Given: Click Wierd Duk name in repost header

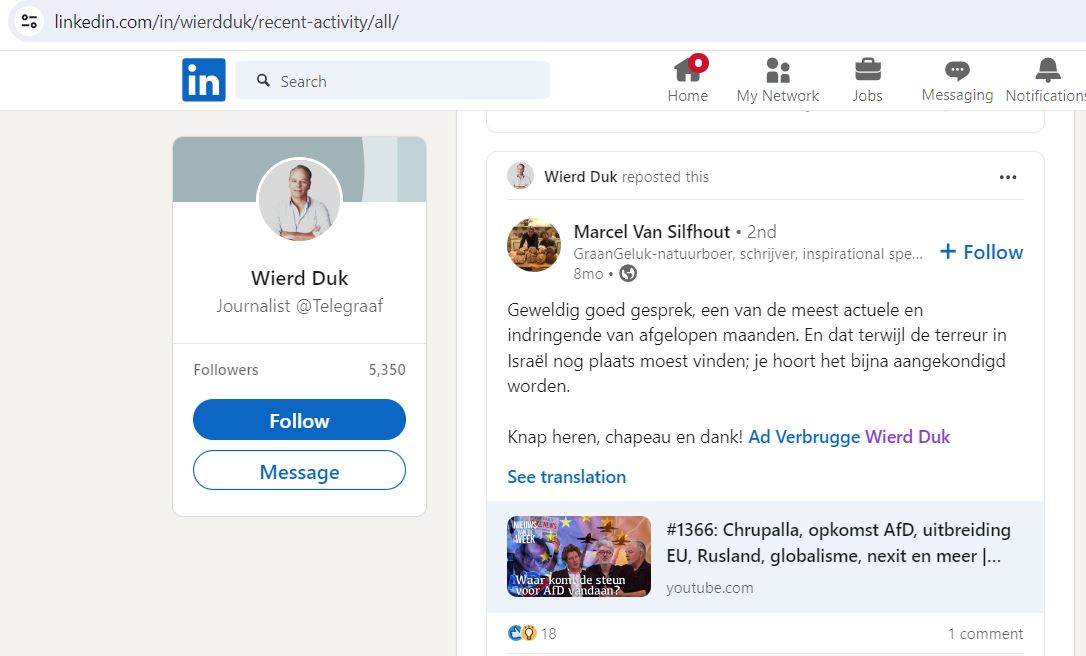Looking at the screenshot, I should [580, 177].
